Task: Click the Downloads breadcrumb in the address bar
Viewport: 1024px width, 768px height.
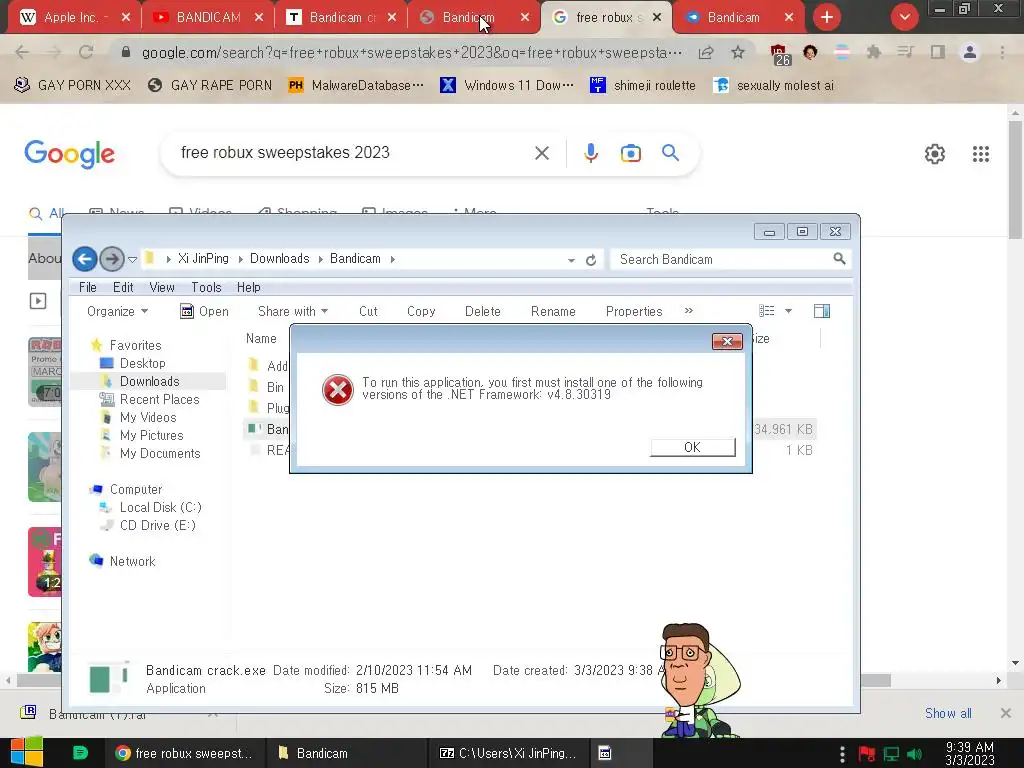Action: pyautogui.click(x=280, y=259)
